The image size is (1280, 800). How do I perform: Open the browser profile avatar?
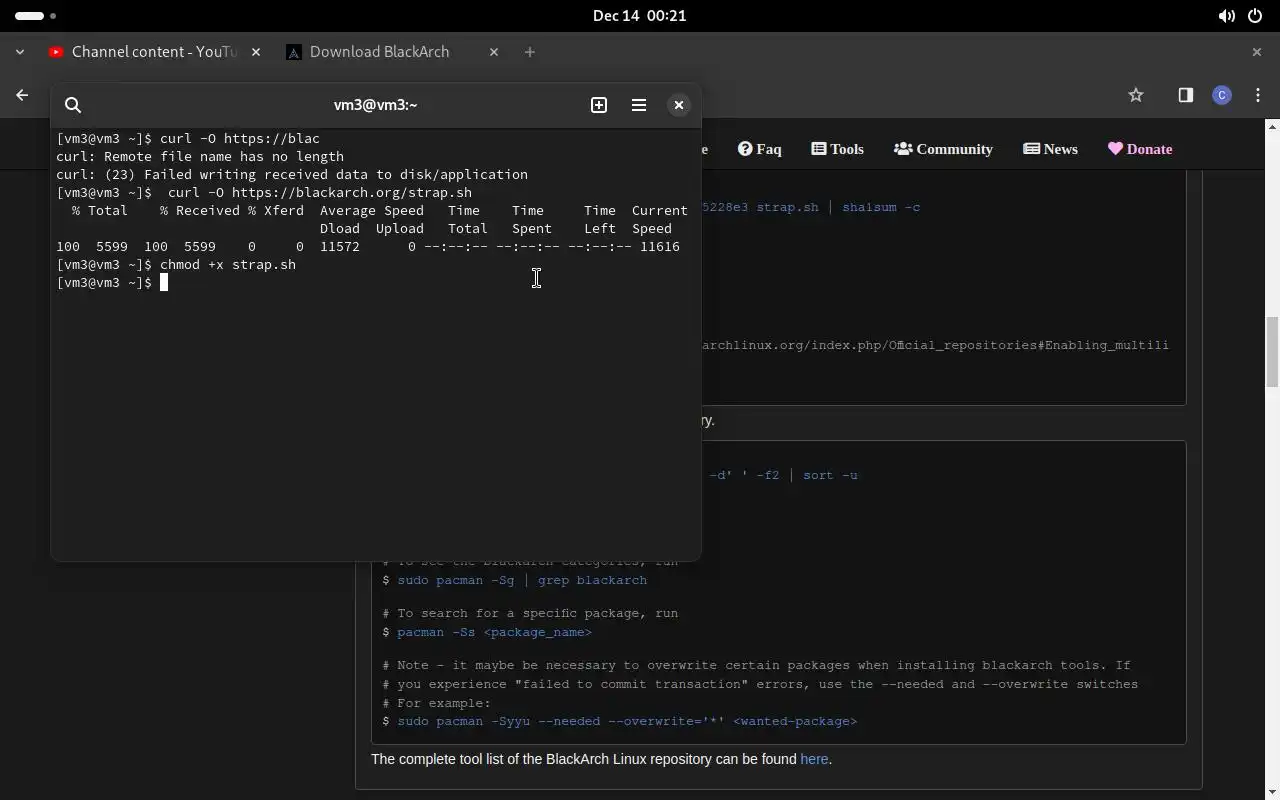[1221, 95]
